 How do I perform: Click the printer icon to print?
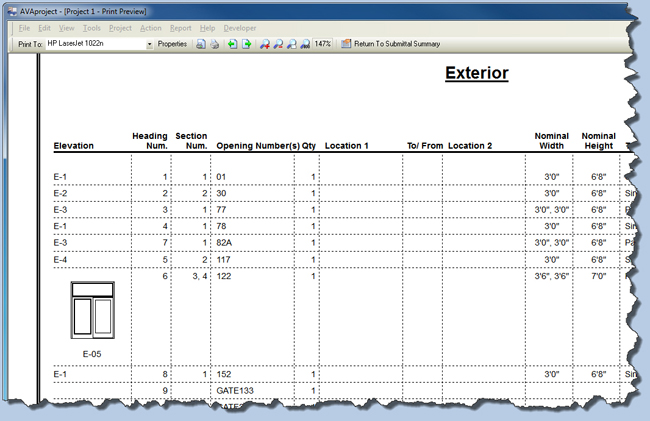(x=214, y=44)
